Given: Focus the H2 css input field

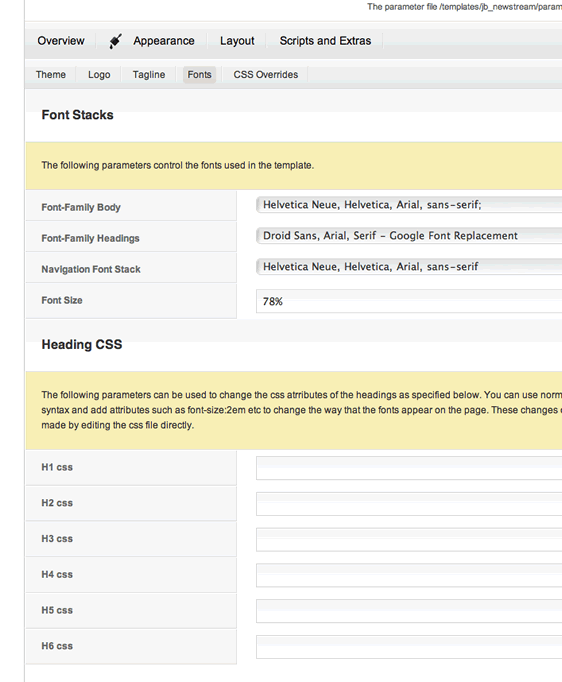Looking at the screenshot, I should click(x=409, y=504).
